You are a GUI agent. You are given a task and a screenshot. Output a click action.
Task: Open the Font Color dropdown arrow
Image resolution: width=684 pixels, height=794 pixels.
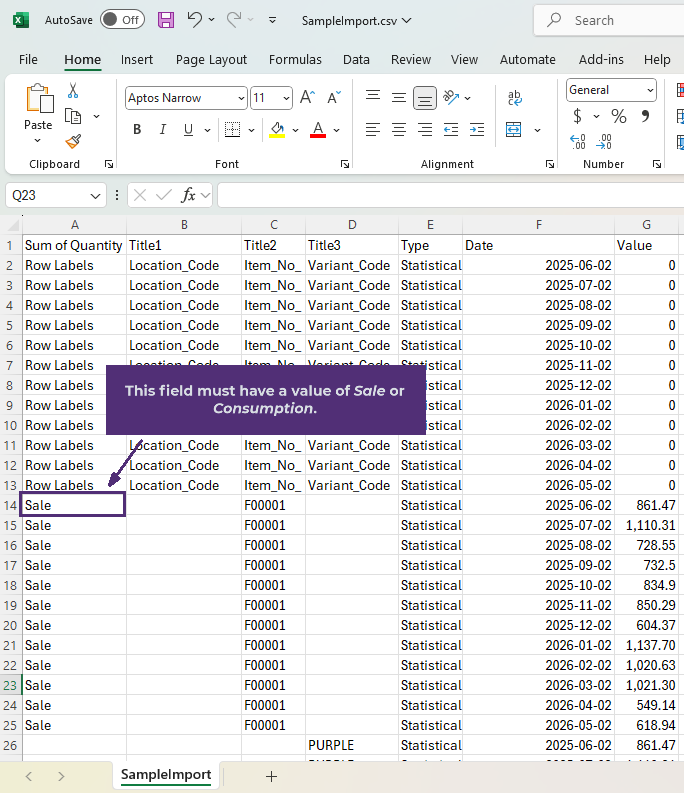(x=336, y=130)
